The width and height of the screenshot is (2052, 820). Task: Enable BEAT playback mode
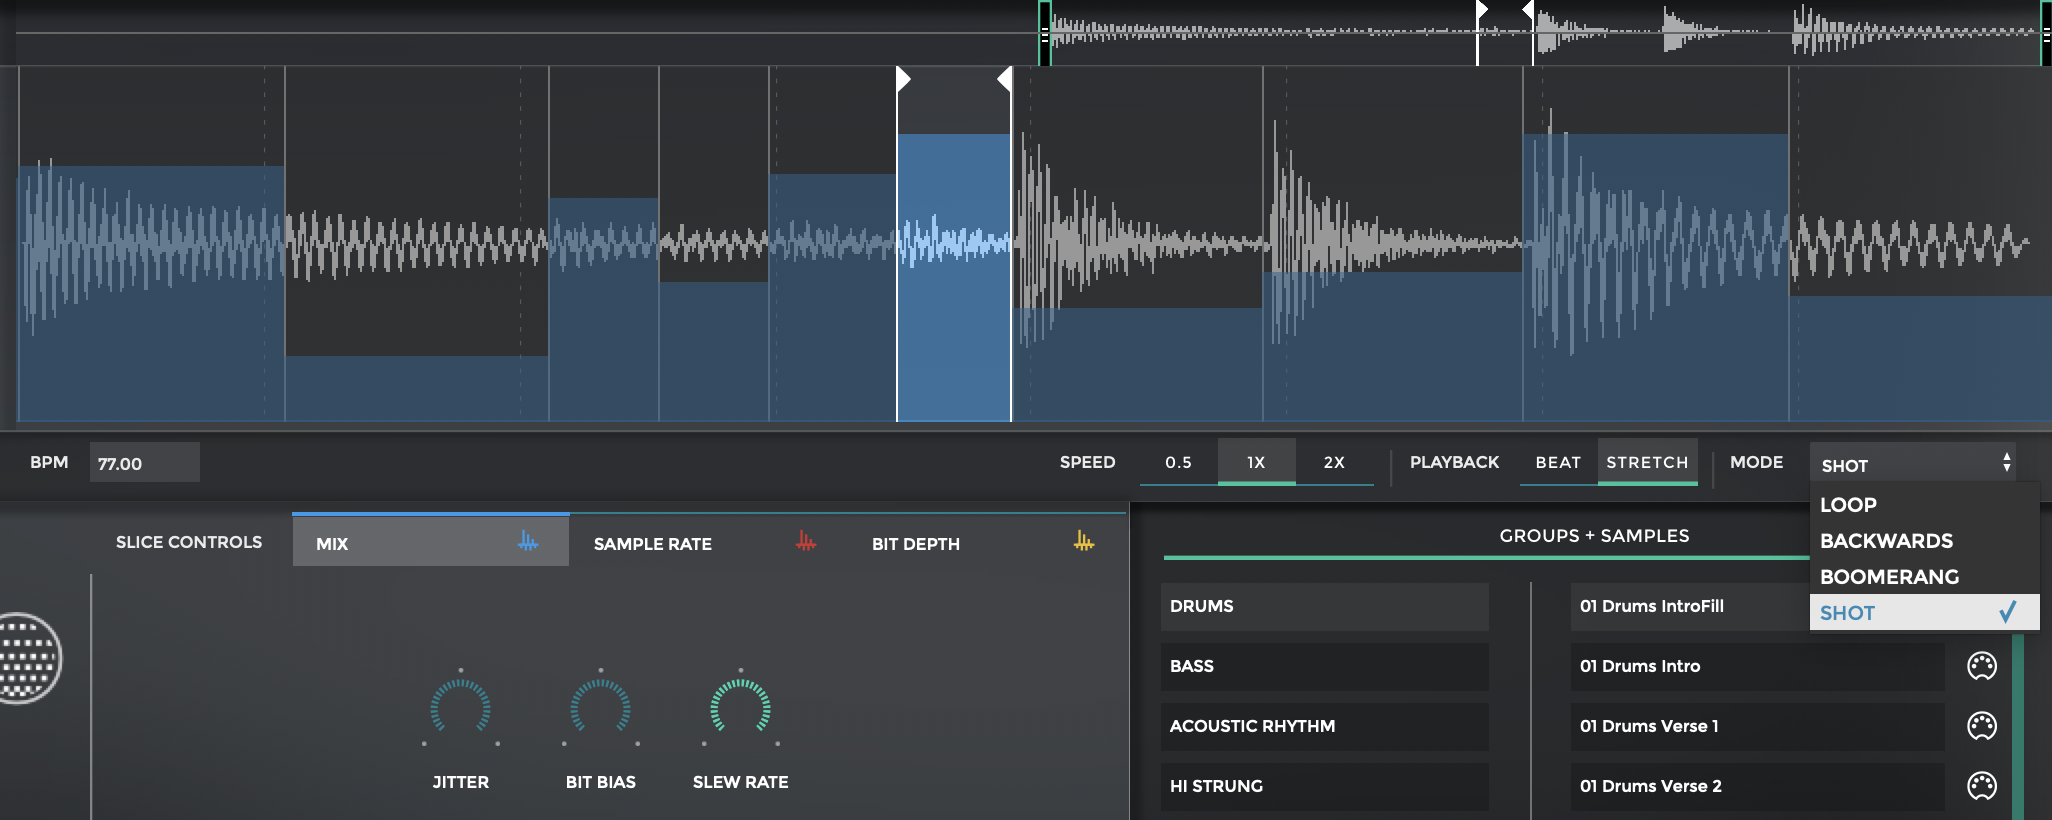(x=1558, y=462)
